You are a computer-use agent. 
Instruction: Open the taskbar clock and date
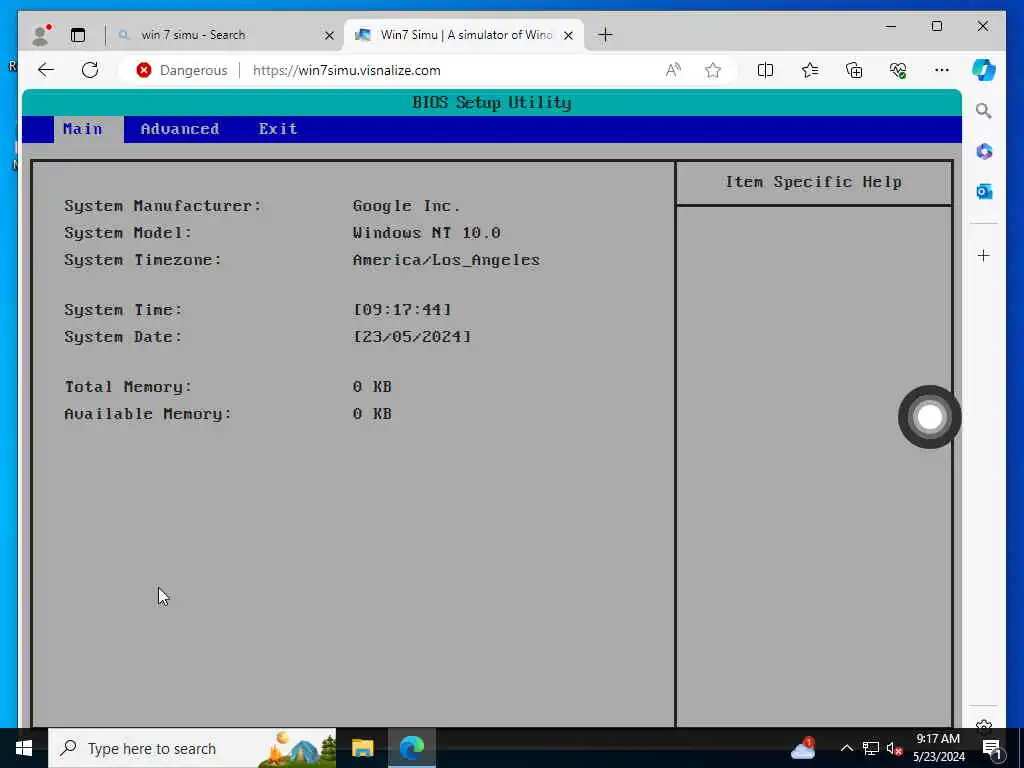click(x=938, y=748)
